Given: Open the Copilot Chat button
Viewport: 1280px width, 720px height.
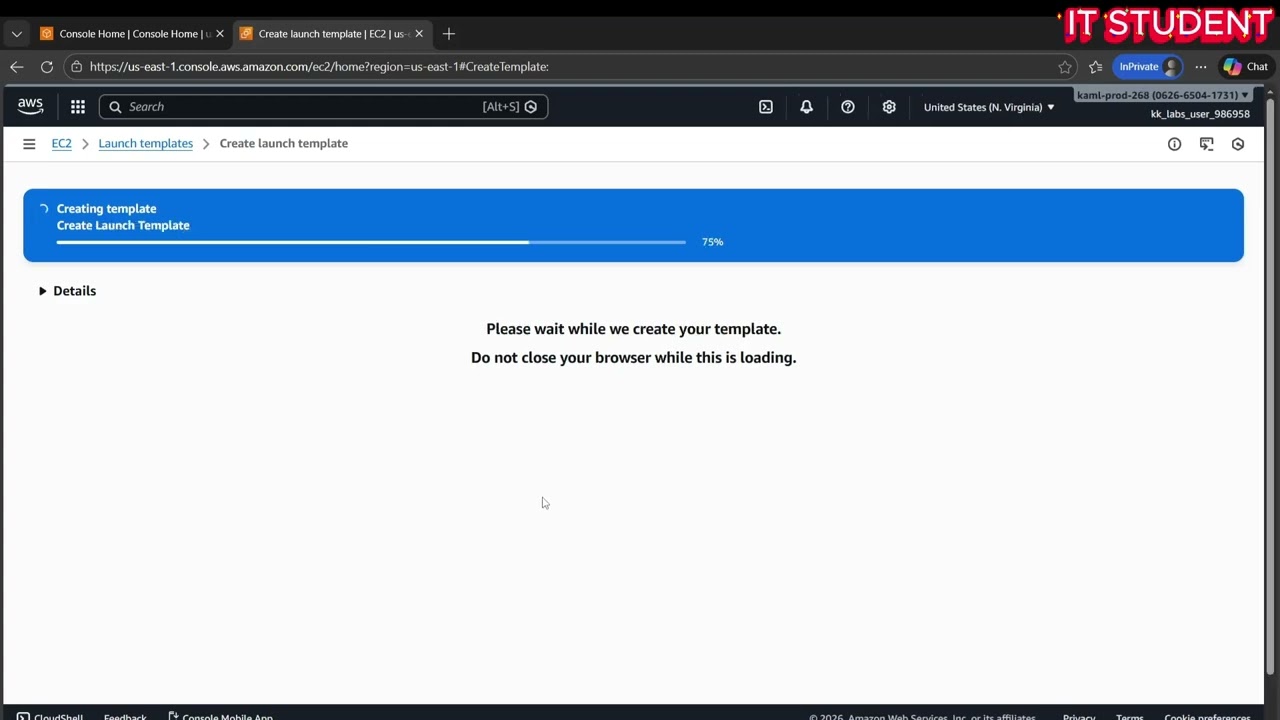Looking at the screenshot, I should coord(1246,67).
